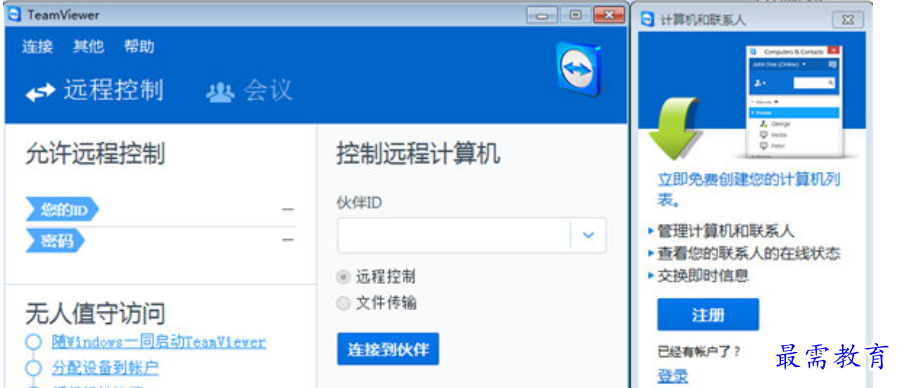The image size is (897, 388).
Task: Open the 连接 menu
Action: coord(37,47)
